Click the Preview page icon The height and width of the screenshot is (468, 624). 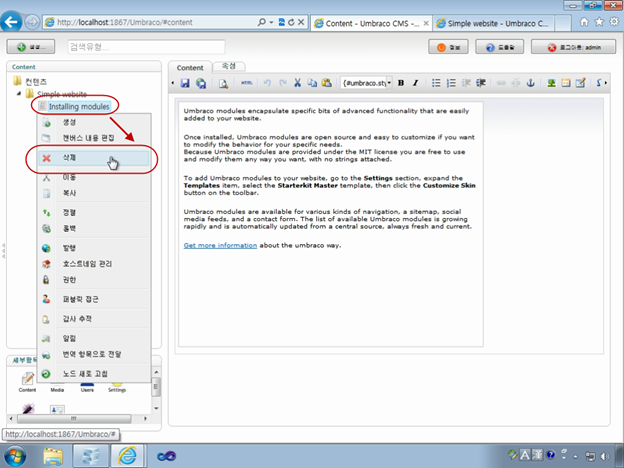[223, 83]
